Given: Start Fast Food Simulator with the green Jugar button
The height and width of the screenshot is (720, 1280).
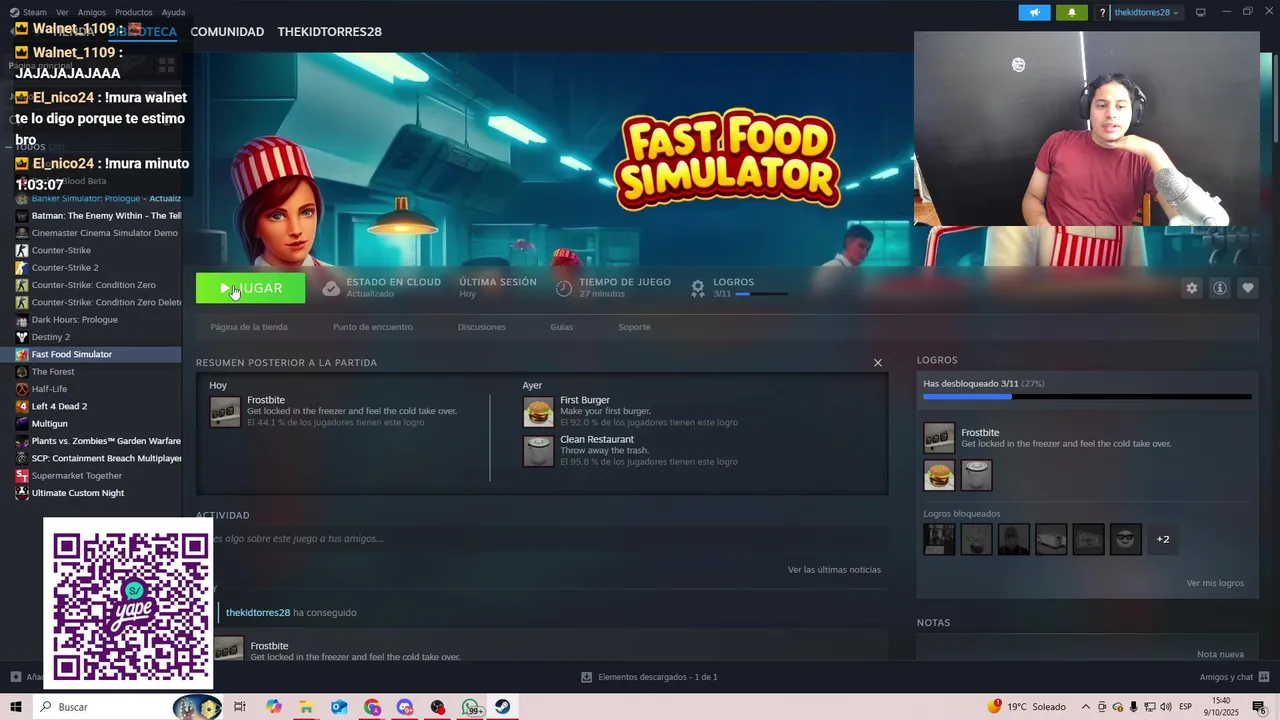Looking at the screenshot, I should (x=250, y=288).
